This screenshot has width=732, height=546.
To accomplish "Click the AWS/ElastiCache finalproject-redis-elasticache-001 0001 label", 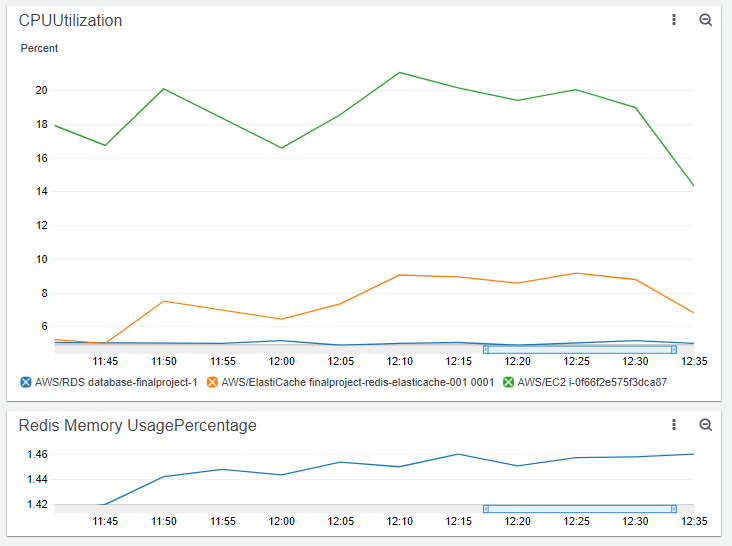I will point(358,382).
